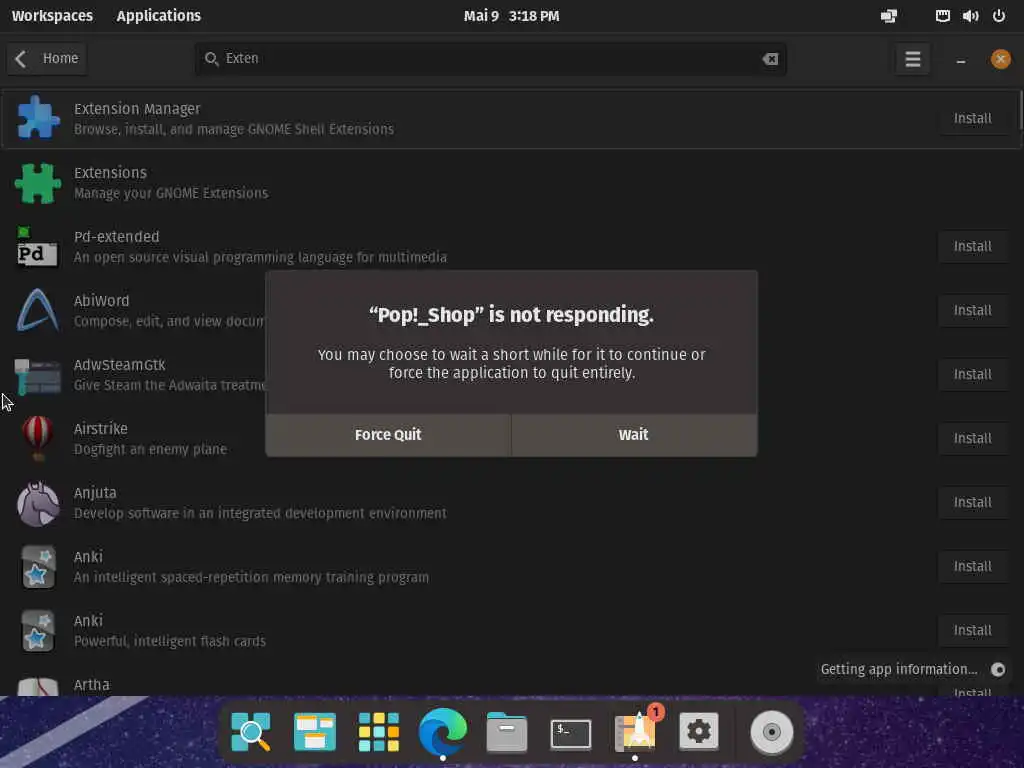1024x768 pixels.
Task: Open the Applications menu in the top bar
Action: [x=159, y=16]
